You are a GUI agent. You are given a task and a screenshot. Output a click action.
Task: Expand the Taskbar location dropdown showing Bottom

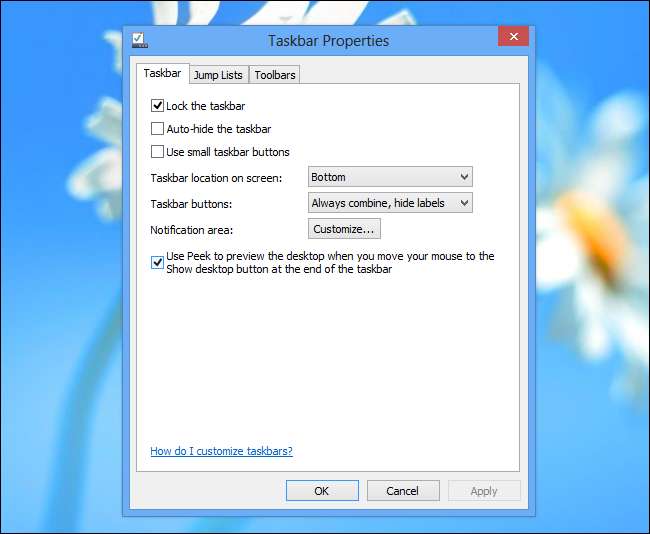pos(390,177)
